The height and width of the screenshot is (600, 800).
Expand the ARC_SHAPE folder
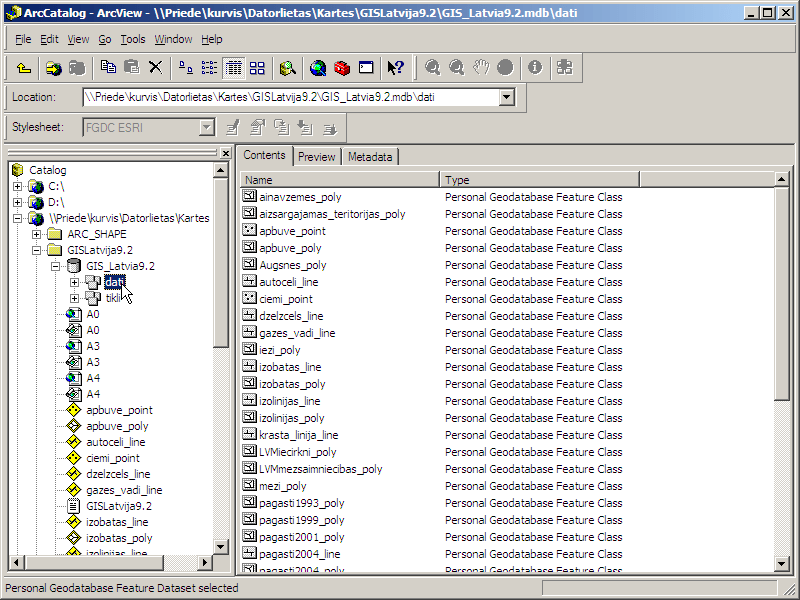point(36,234)
